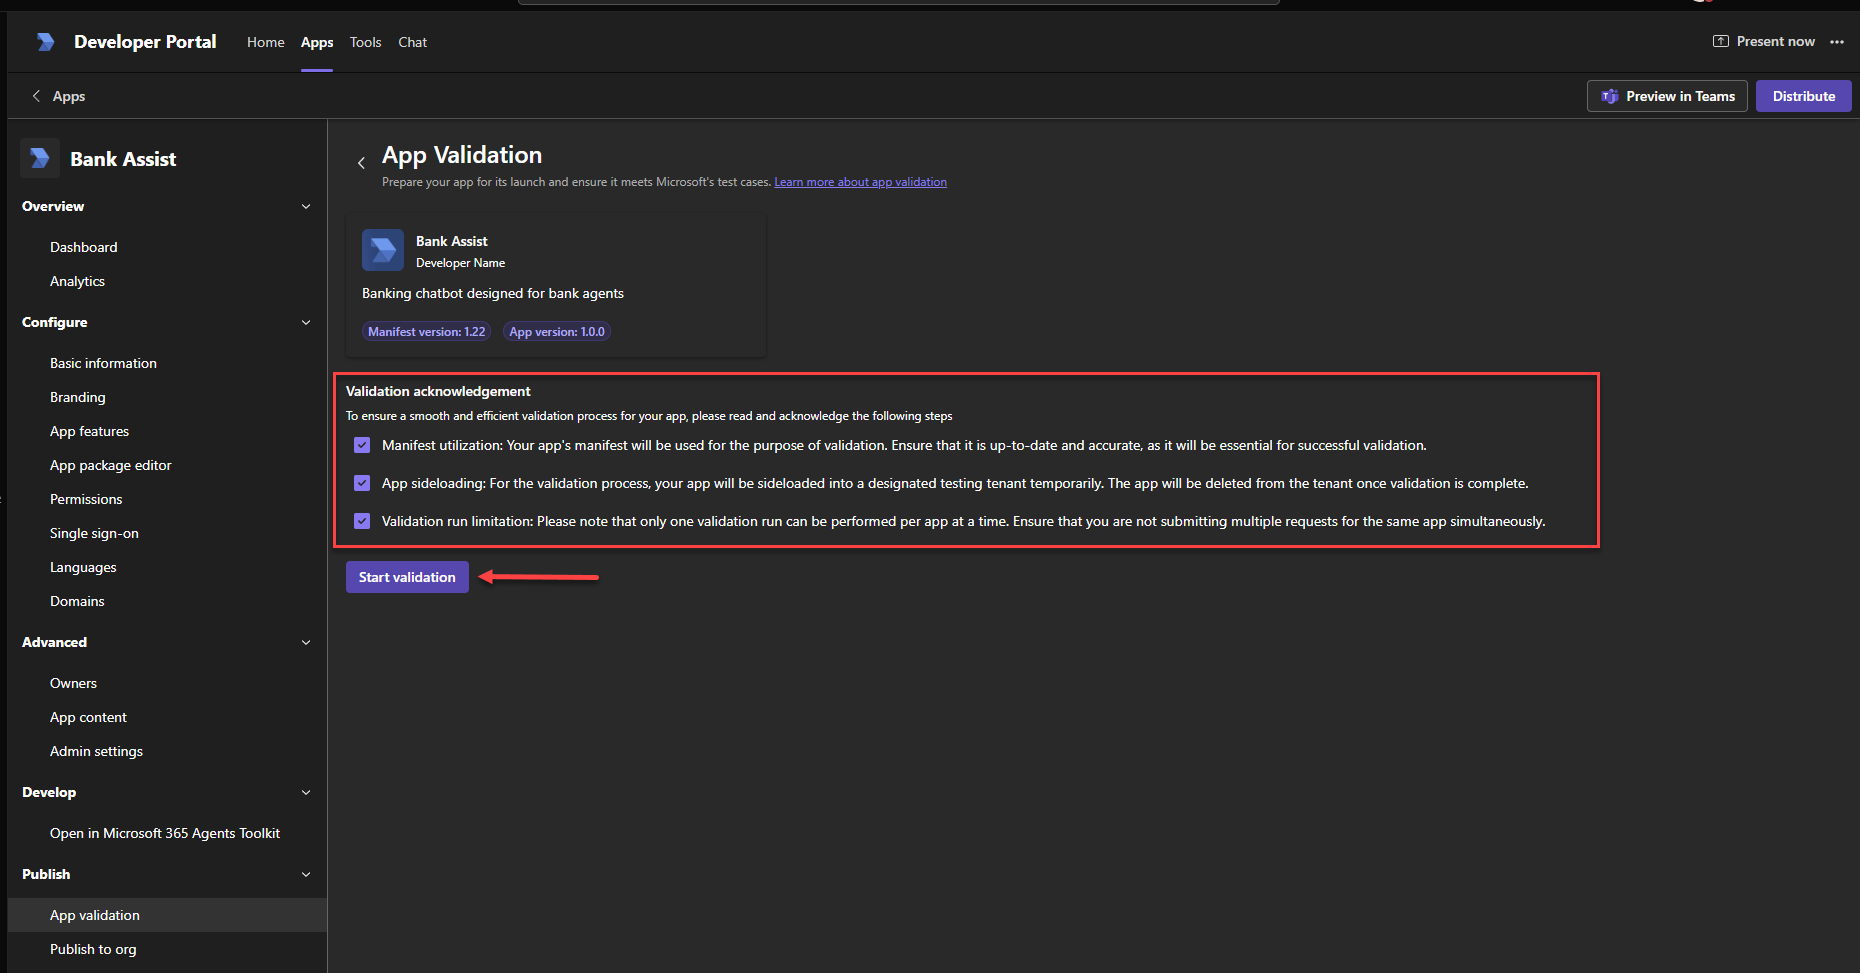Viewport: 1860px width, 973px height.
Task: Open the Chat tab
Action: click(x=412, y=42)
